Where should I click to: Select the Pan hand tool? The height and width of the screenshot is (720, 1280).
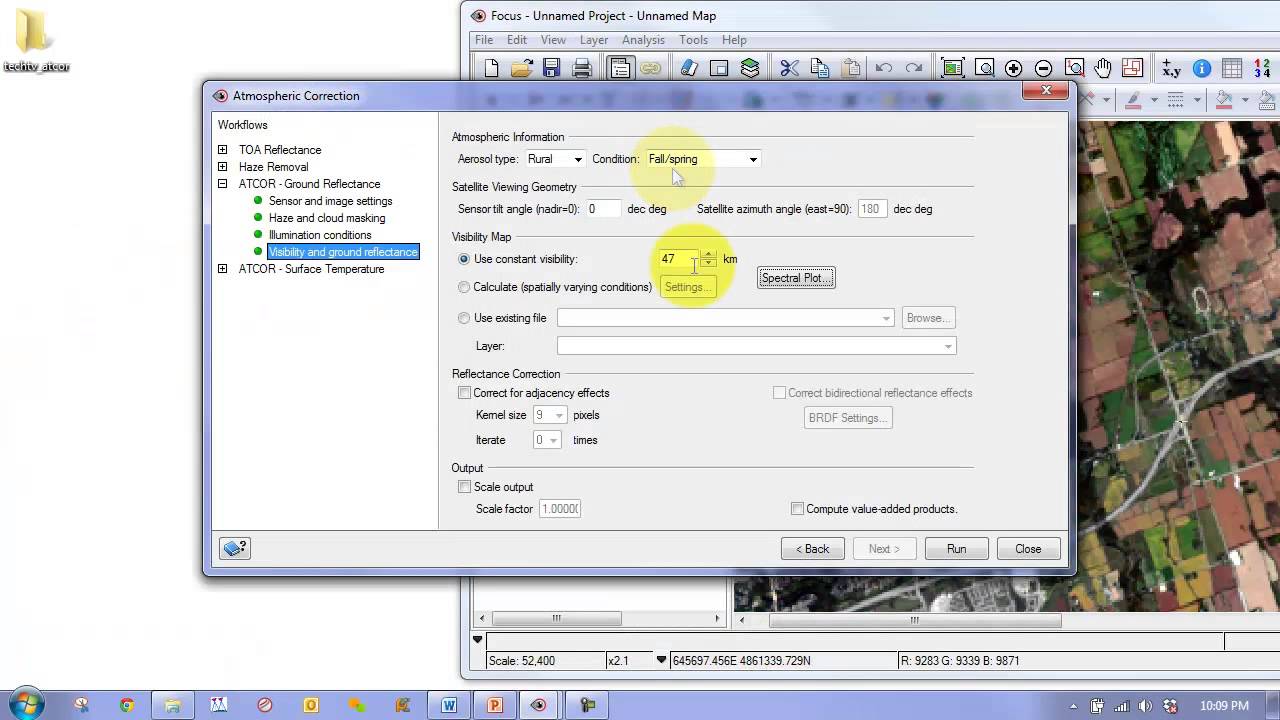pyautogui.click(x=1102, y=68)
